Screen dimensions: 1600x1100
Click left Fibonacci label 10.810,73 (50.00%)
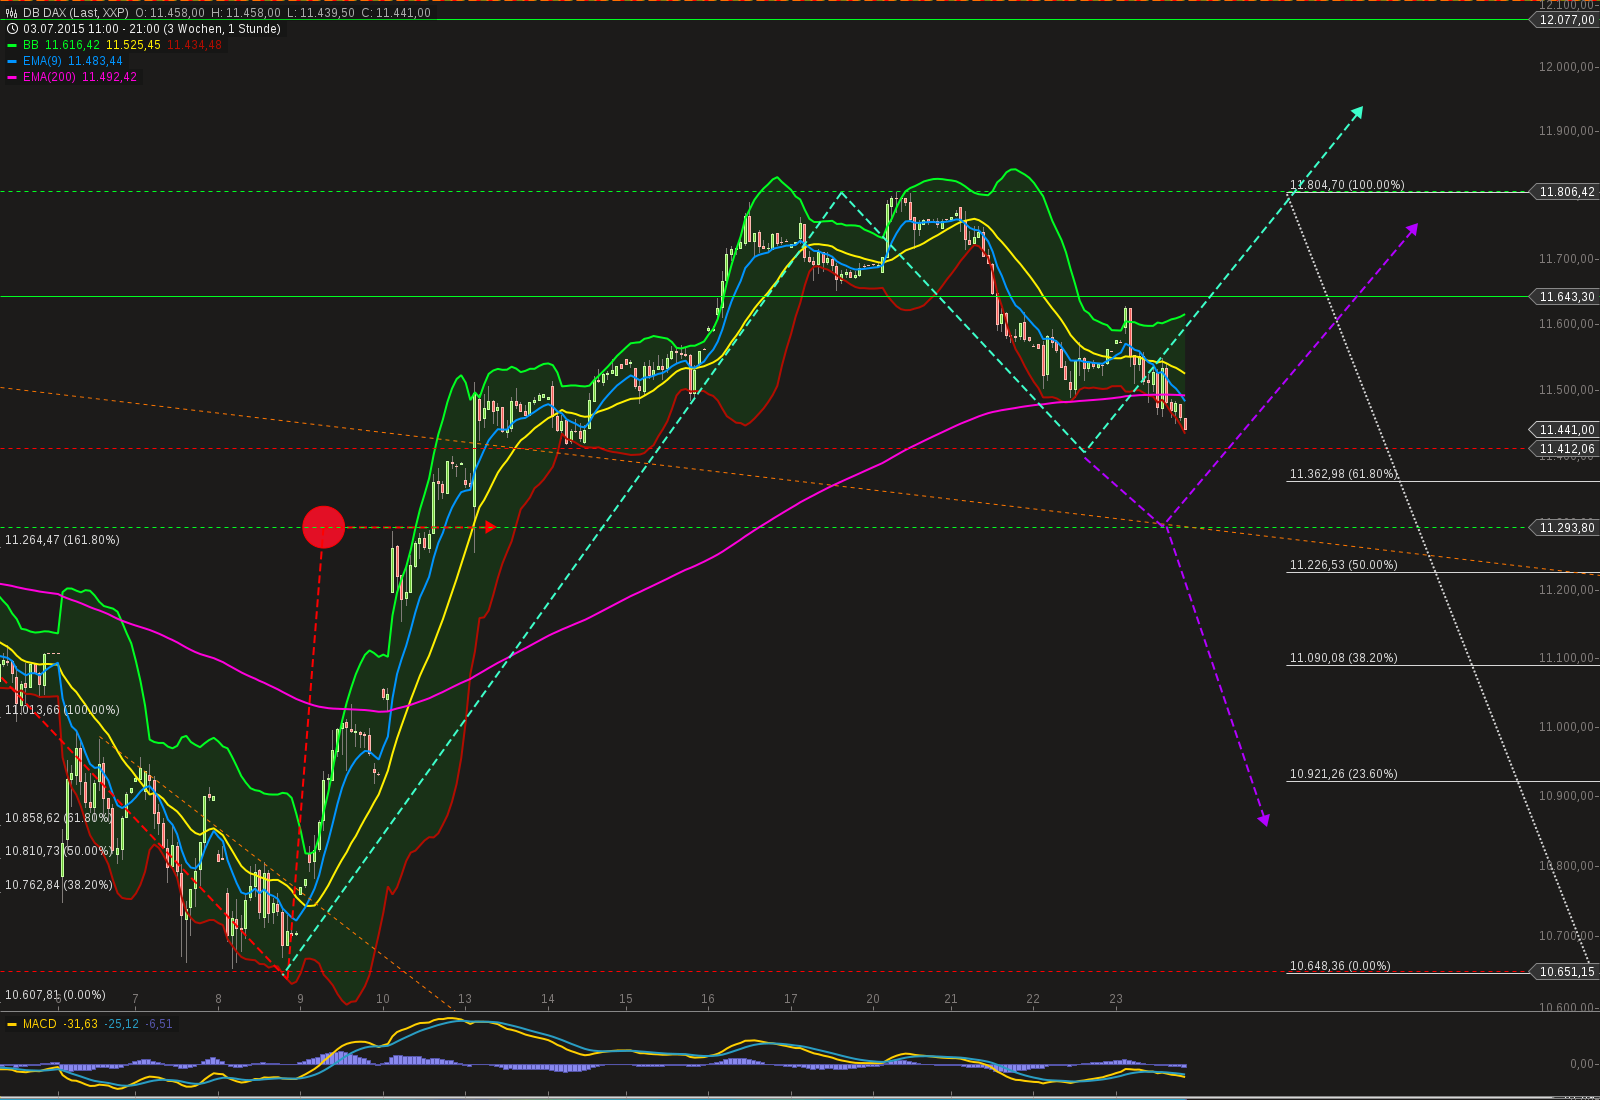coord(58,851)
